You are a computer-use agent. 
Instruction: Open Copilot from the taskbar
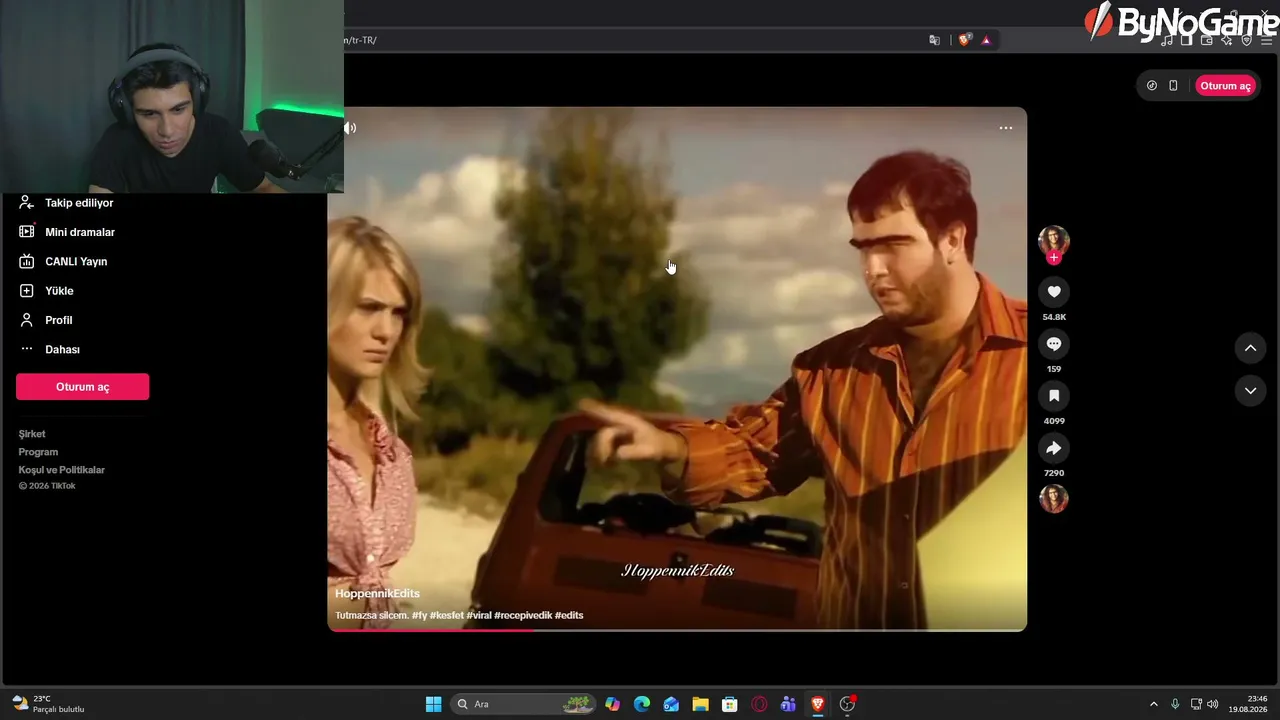tap(613, 704)
